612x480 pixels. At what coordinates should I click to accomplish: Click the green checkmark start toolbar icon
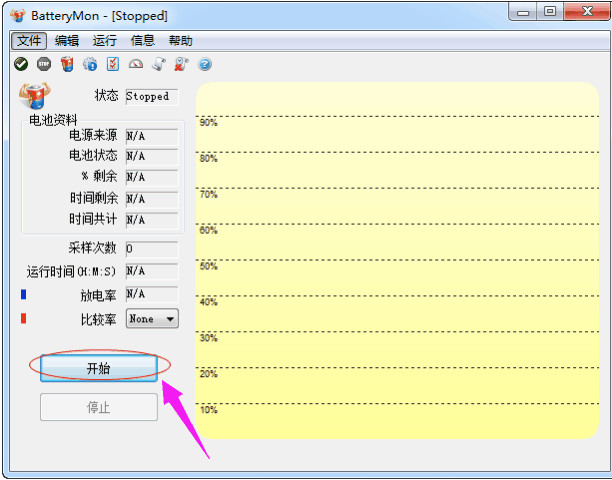(21, 64)
